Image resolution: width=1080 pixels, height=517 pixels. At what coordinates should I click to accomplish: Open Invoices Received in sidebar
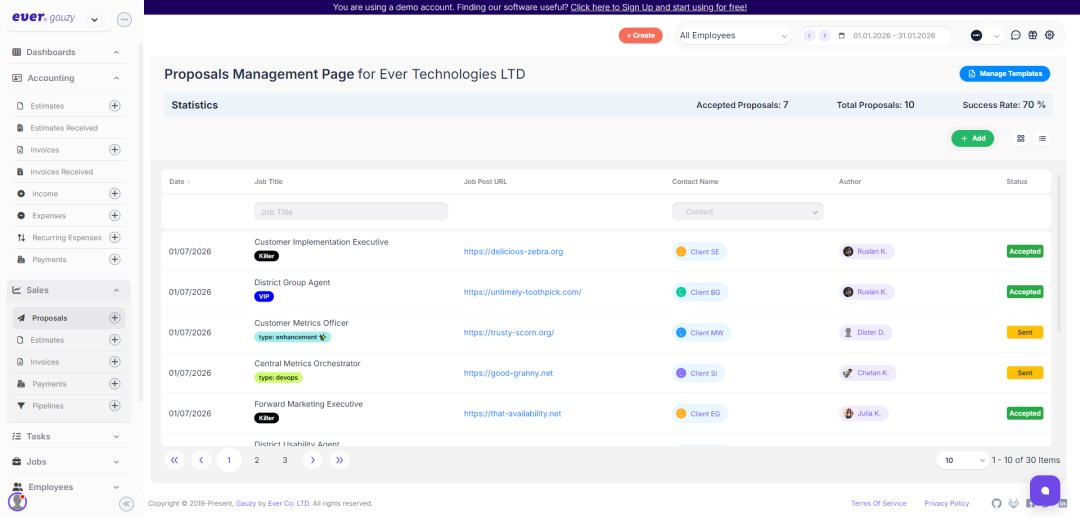[62, 172]
